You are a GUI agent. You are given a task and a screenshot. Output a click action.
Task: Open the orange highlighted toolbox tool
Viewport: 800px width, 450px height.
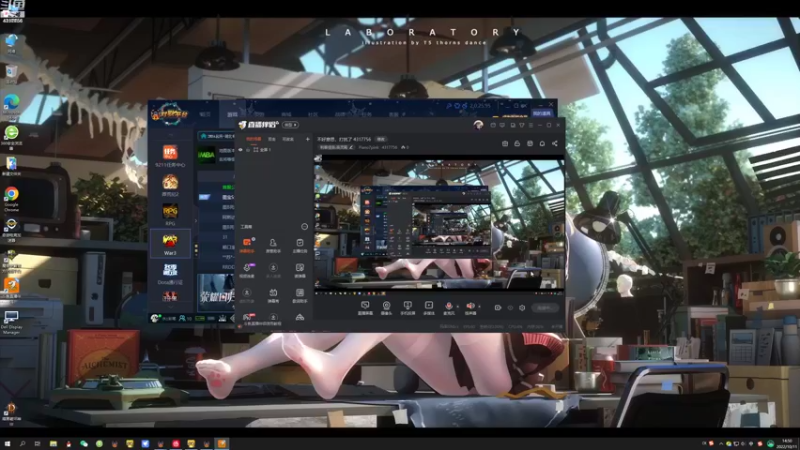247,244
